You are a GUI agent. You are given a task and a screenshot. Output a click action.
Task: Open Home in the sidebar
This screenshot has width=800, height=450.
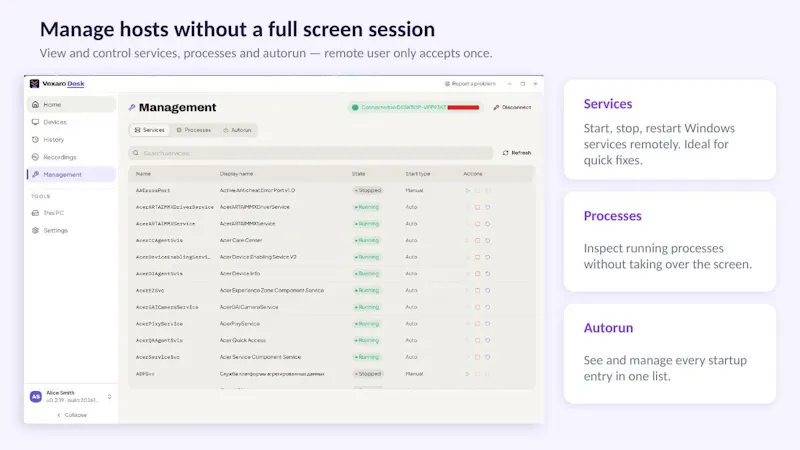pos(71,104)
